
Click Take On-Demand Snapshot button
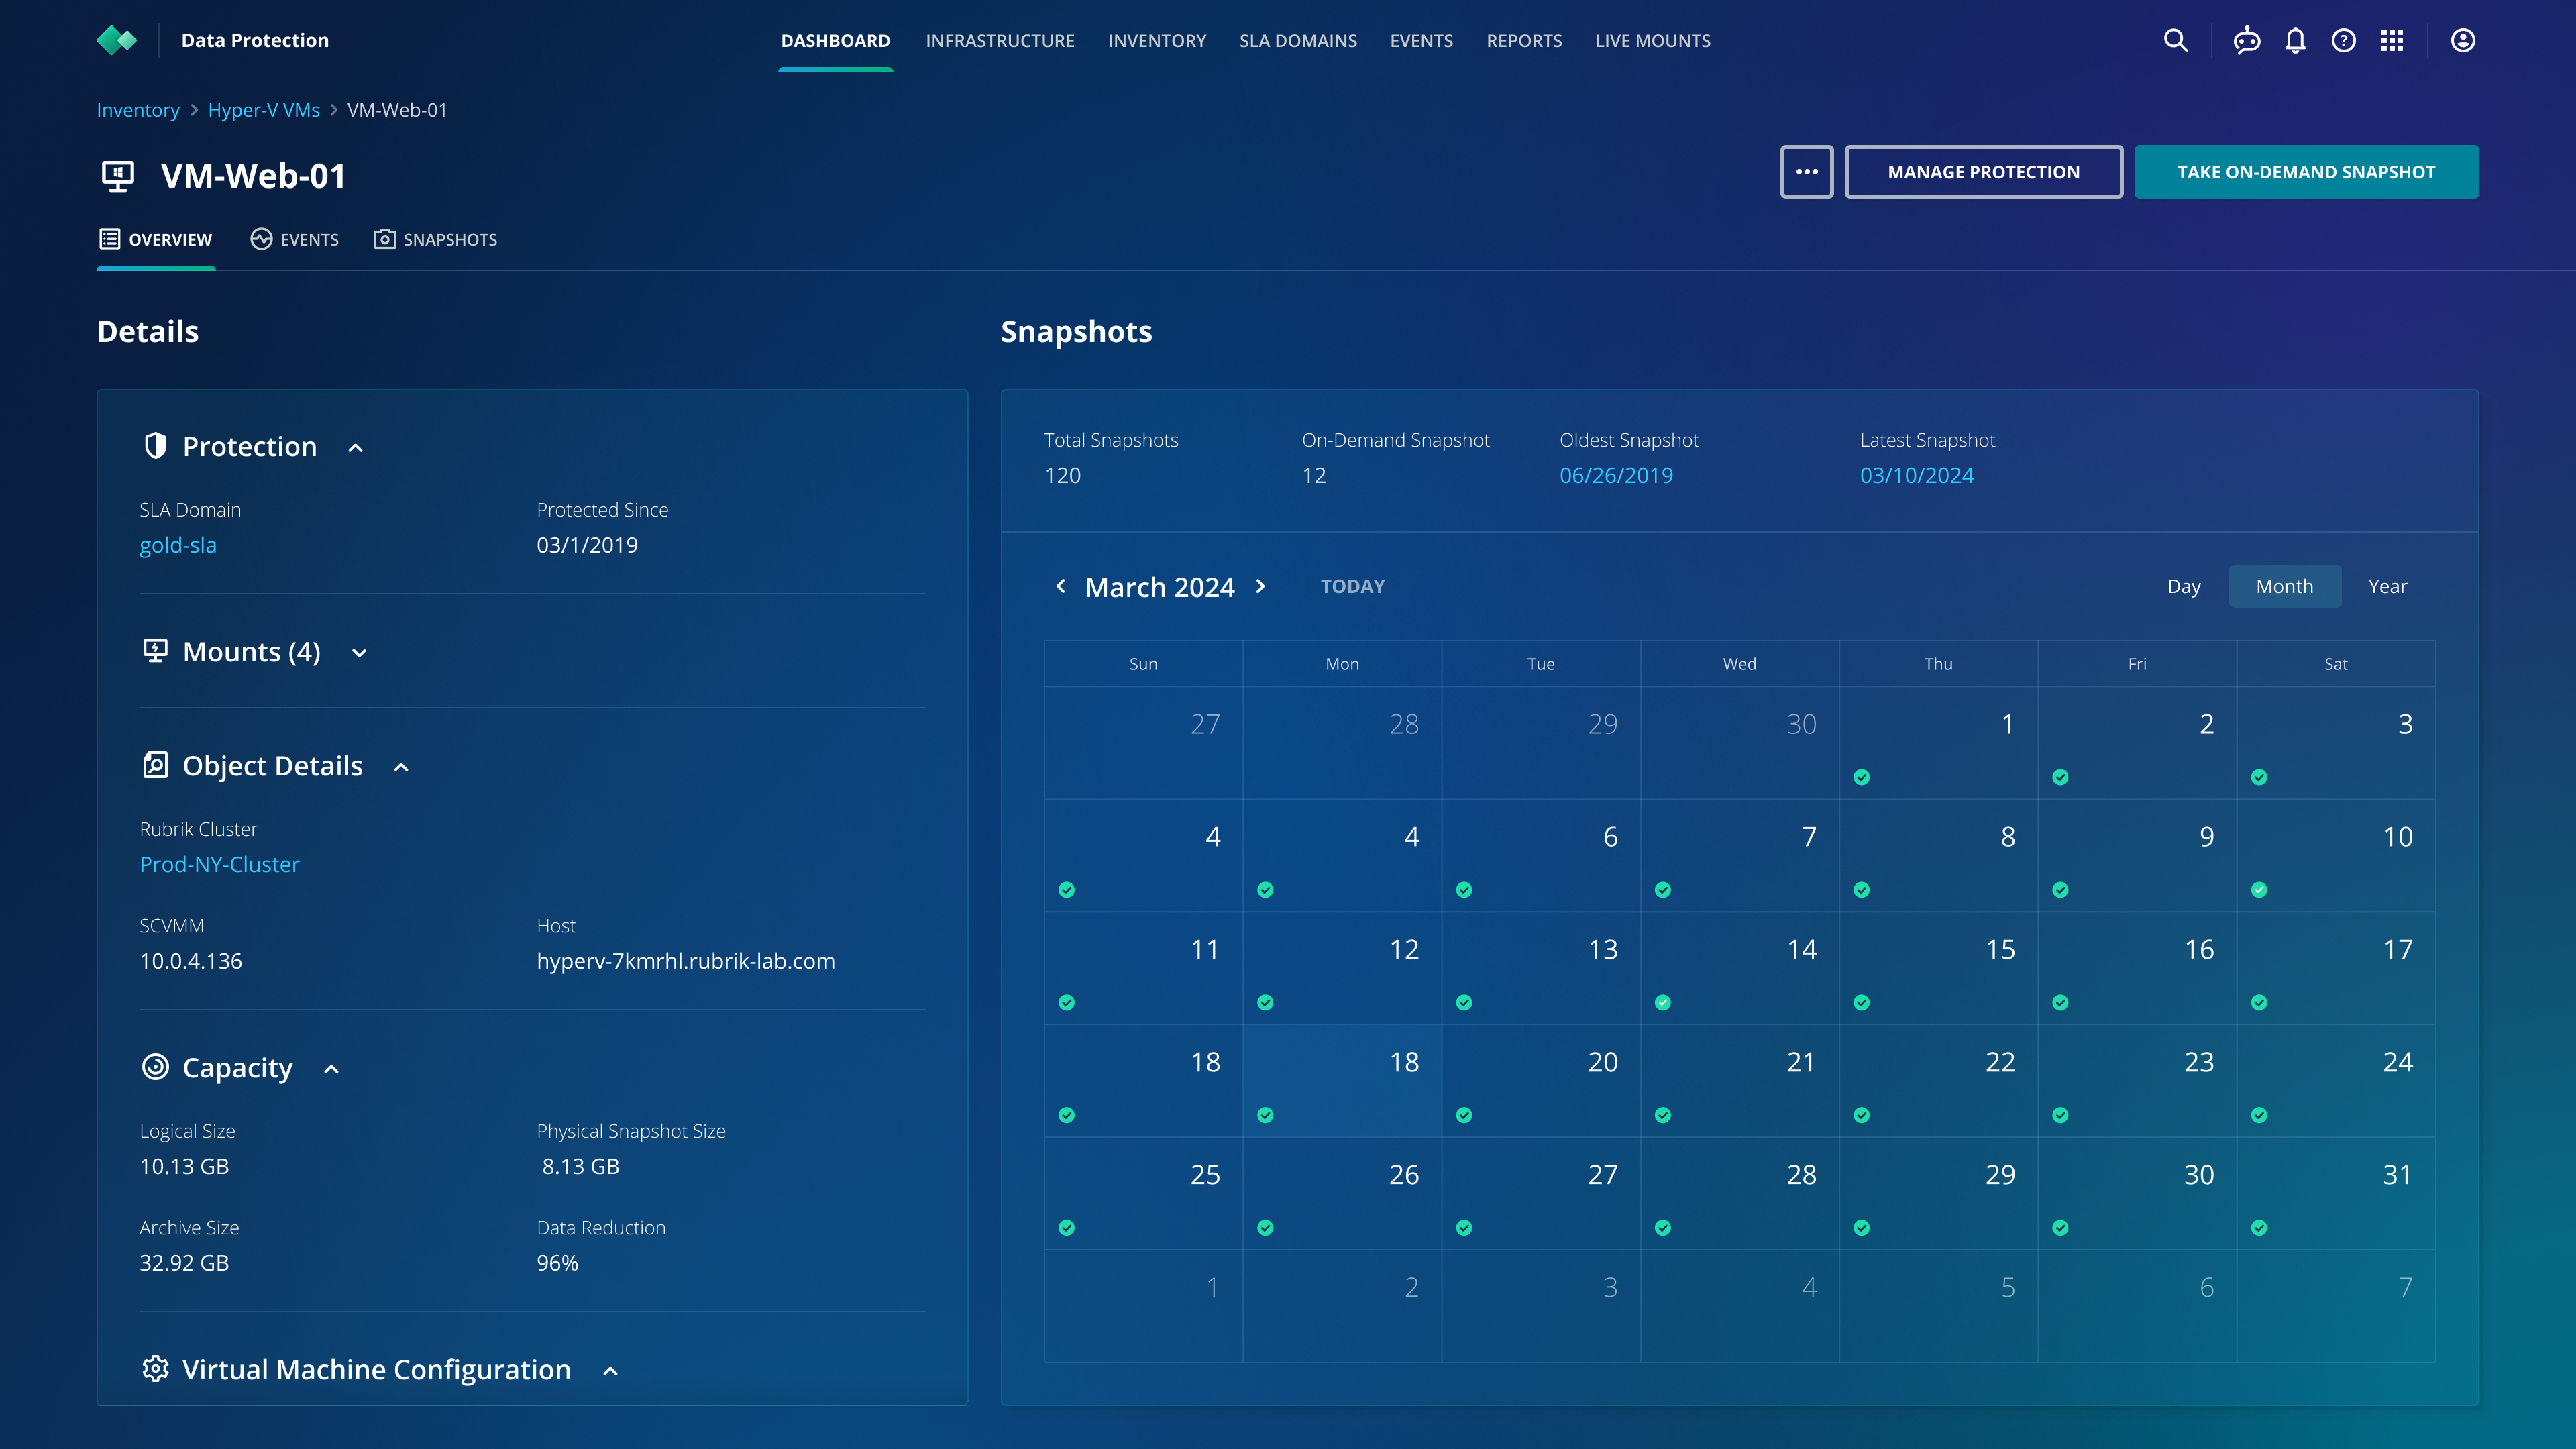click(x=2306, y=172)
